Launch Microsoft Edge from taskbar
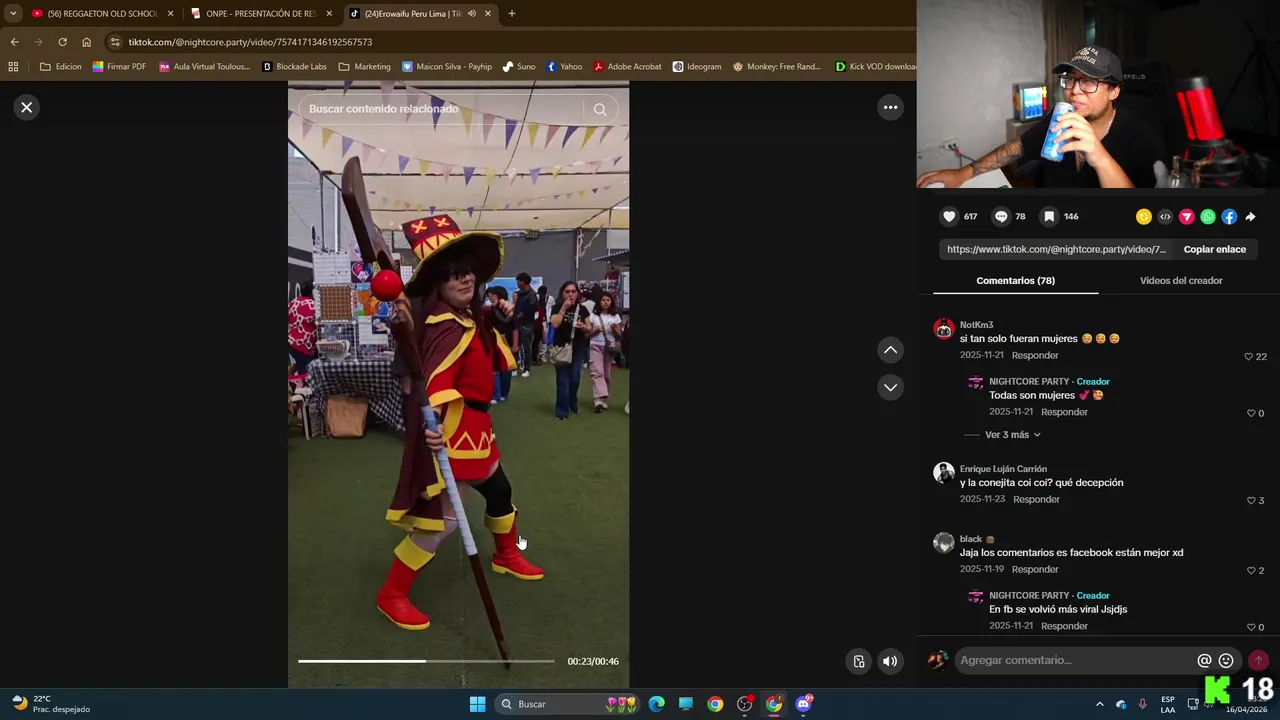Viewport: 1280px width, 720px height. tap(656, 704)
